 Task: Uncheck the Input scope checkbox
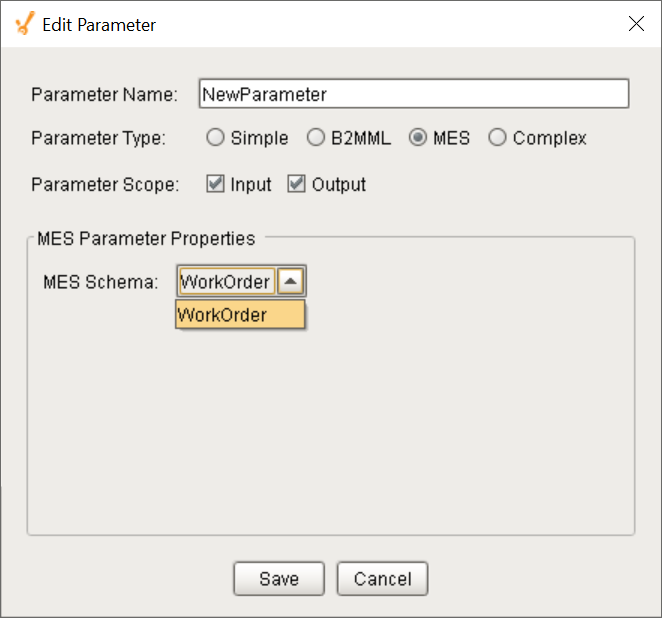pos(215,184)
